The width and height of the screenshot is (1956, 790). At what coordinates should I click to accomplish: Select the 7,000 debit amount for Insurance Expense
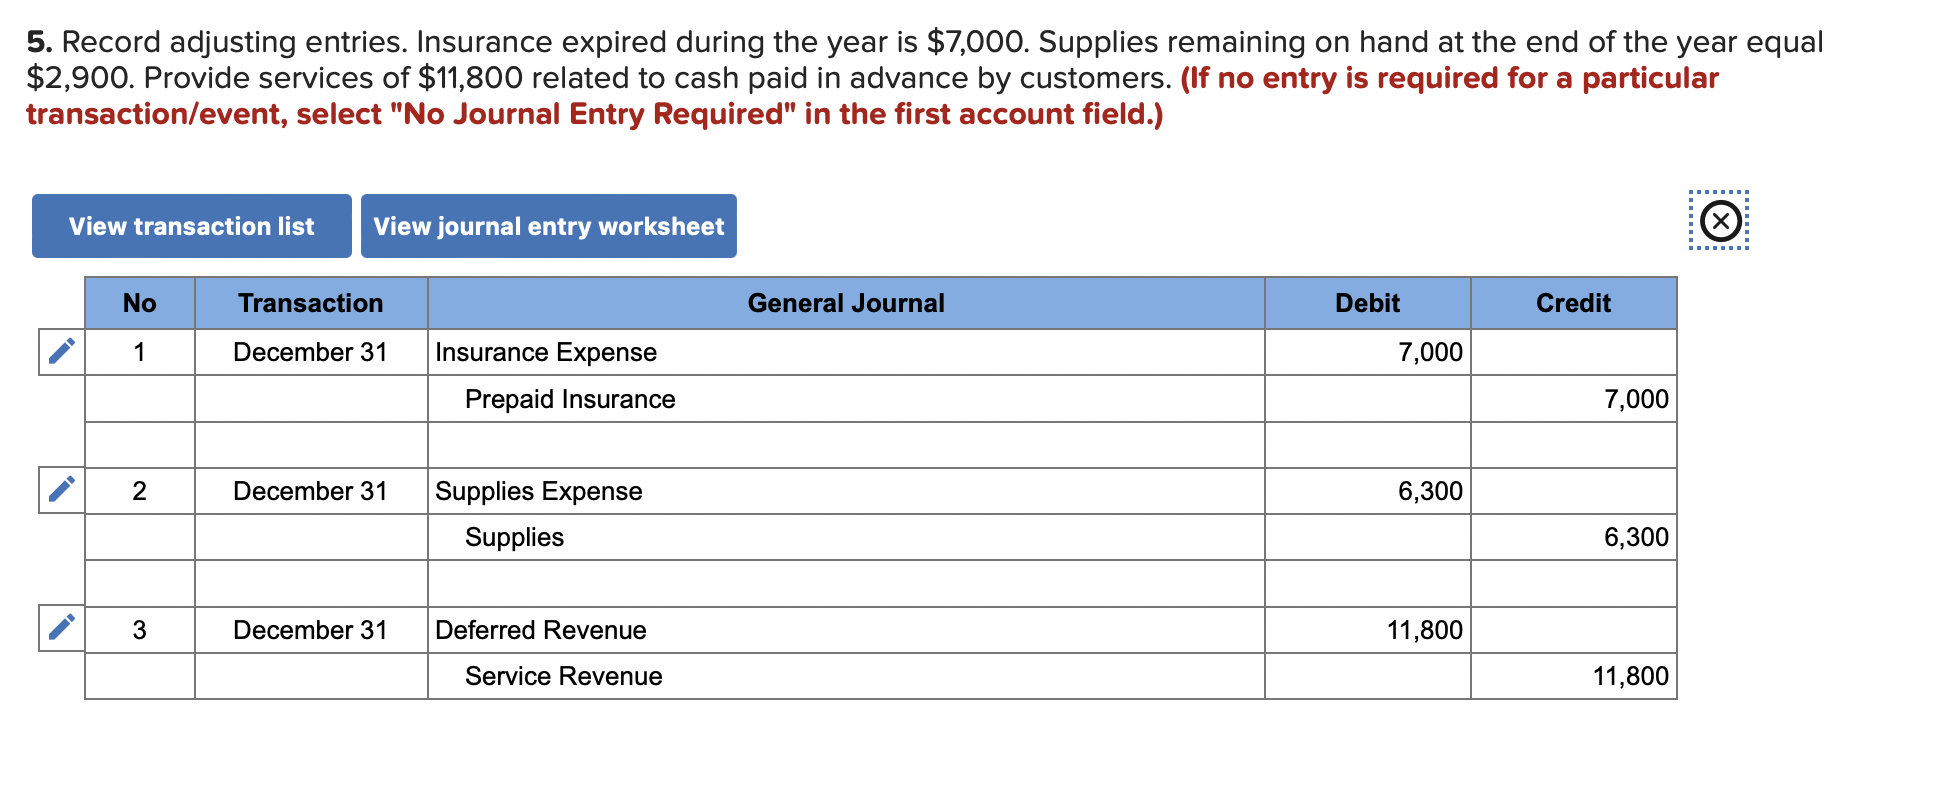coord(1432,352)
